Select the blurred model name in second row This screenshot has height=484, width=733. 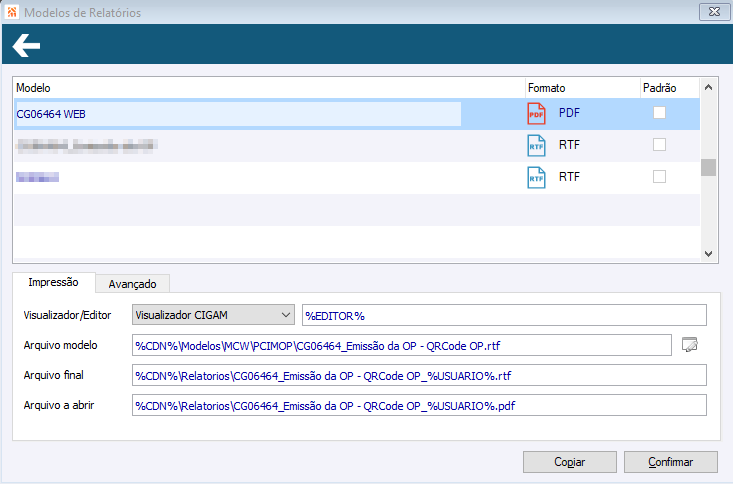coord(86,146)
